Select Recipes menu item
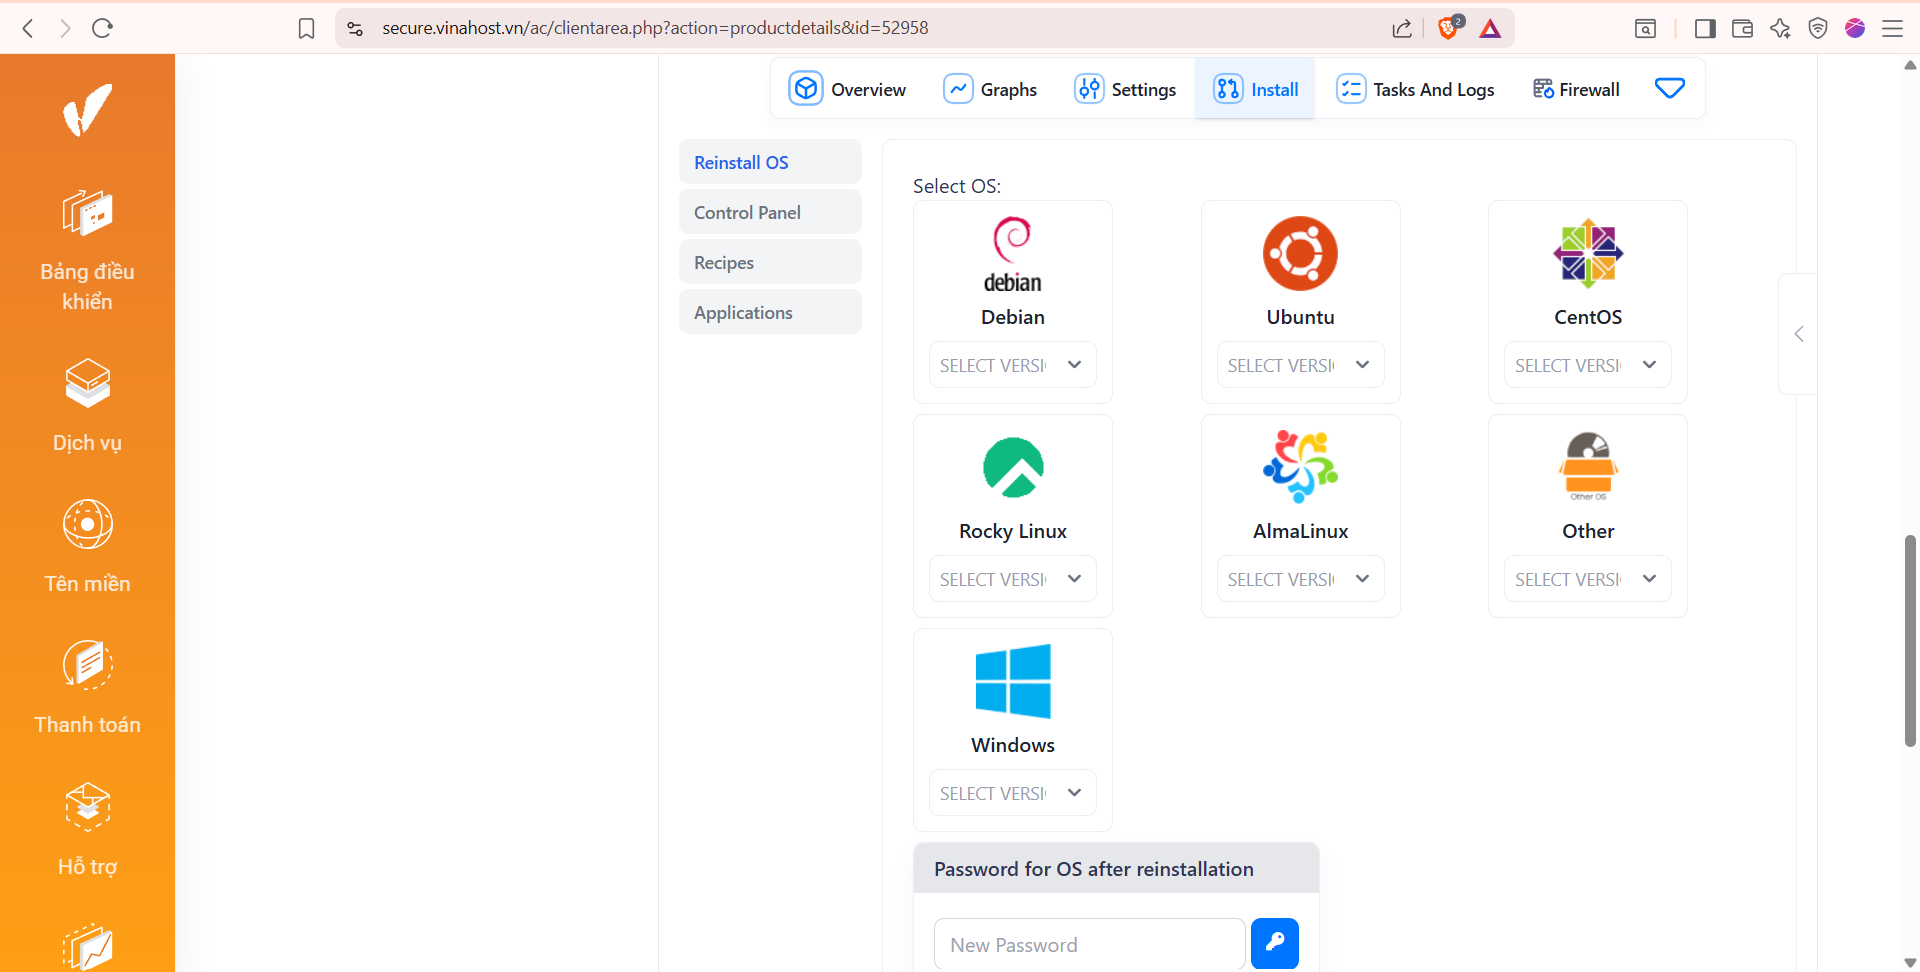This screenshot has width=1920, height=972. point(770,262)
